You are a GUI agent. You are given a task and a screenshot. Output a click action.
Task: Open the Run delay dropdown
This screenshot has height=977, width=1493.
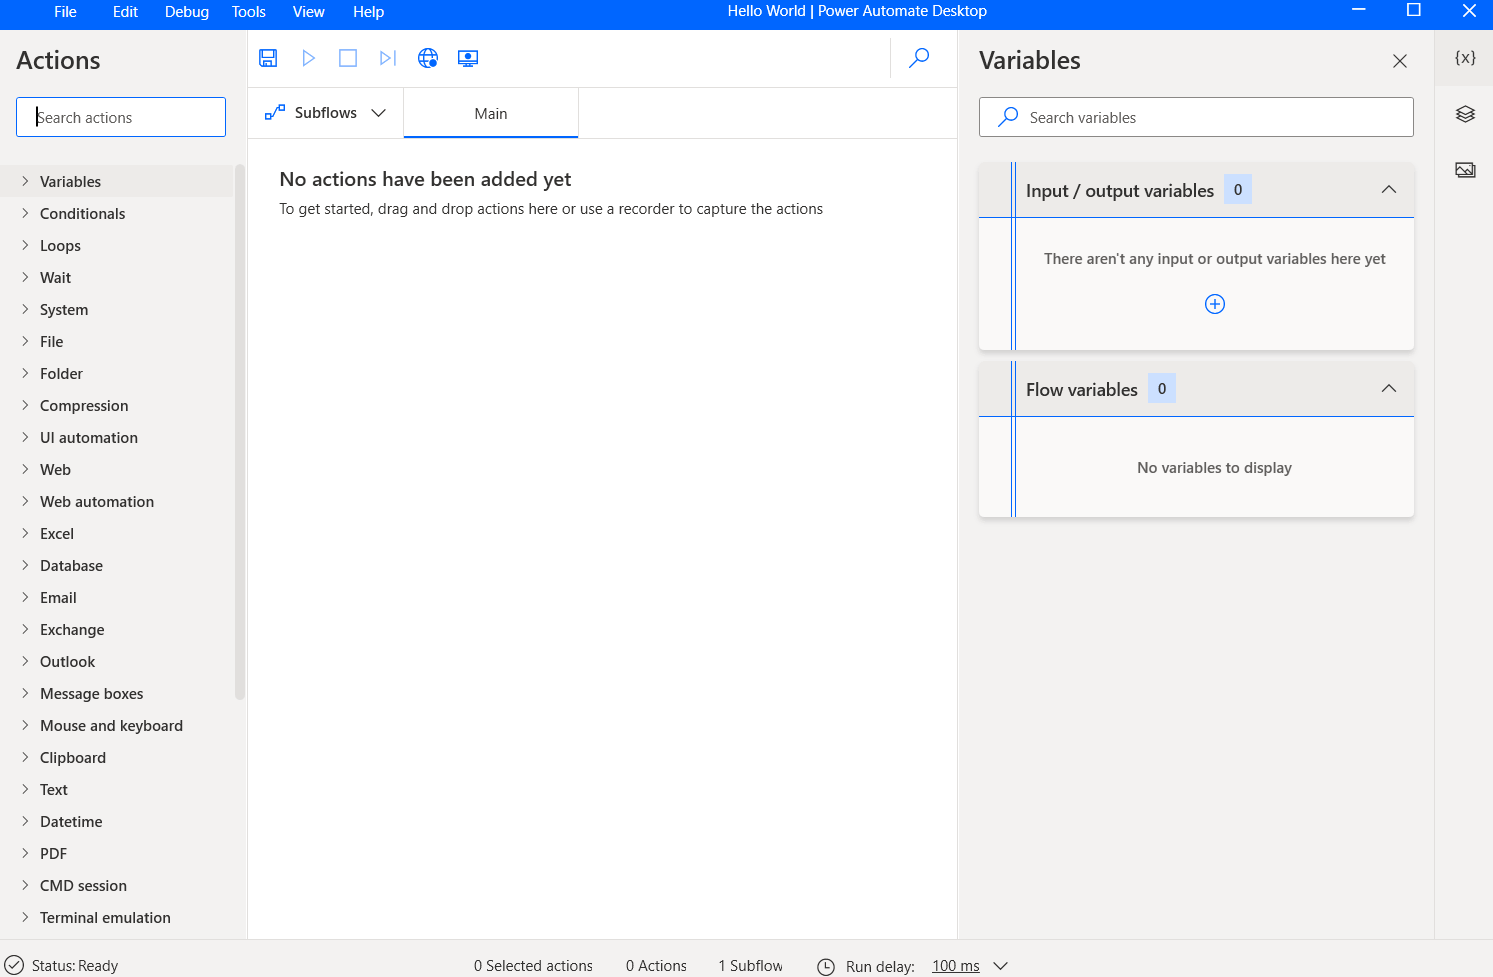[x=1001, y=965]
